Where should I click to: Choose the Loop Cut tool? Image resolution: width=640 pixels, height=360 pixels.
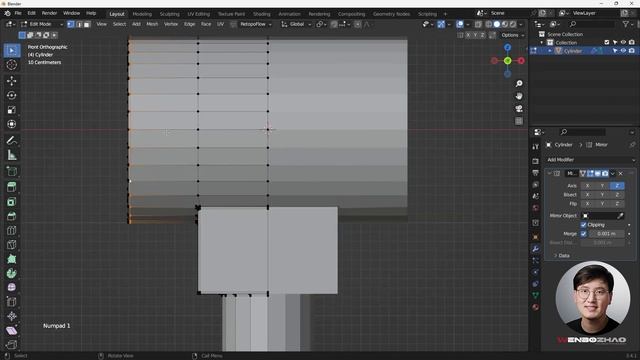click(x=12, y=230)
